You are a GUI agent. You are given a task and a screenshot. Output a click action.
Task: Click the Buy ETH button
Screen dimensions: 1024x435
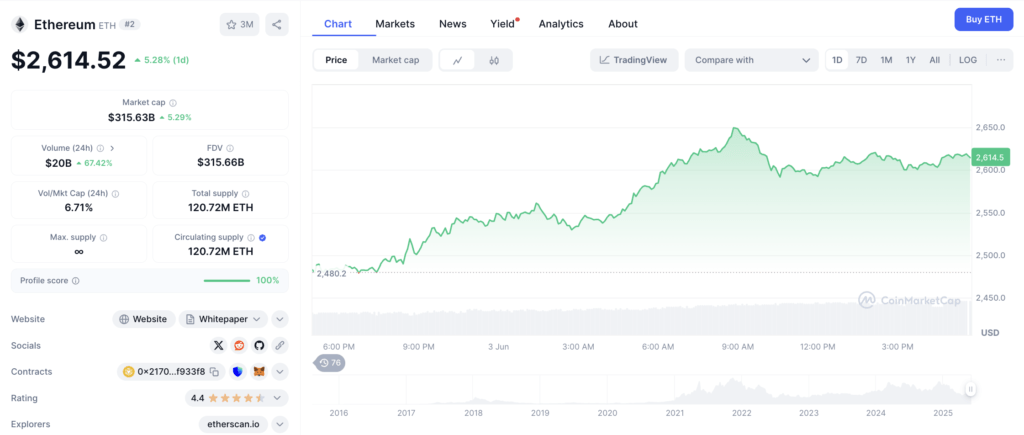pos(984,20)
